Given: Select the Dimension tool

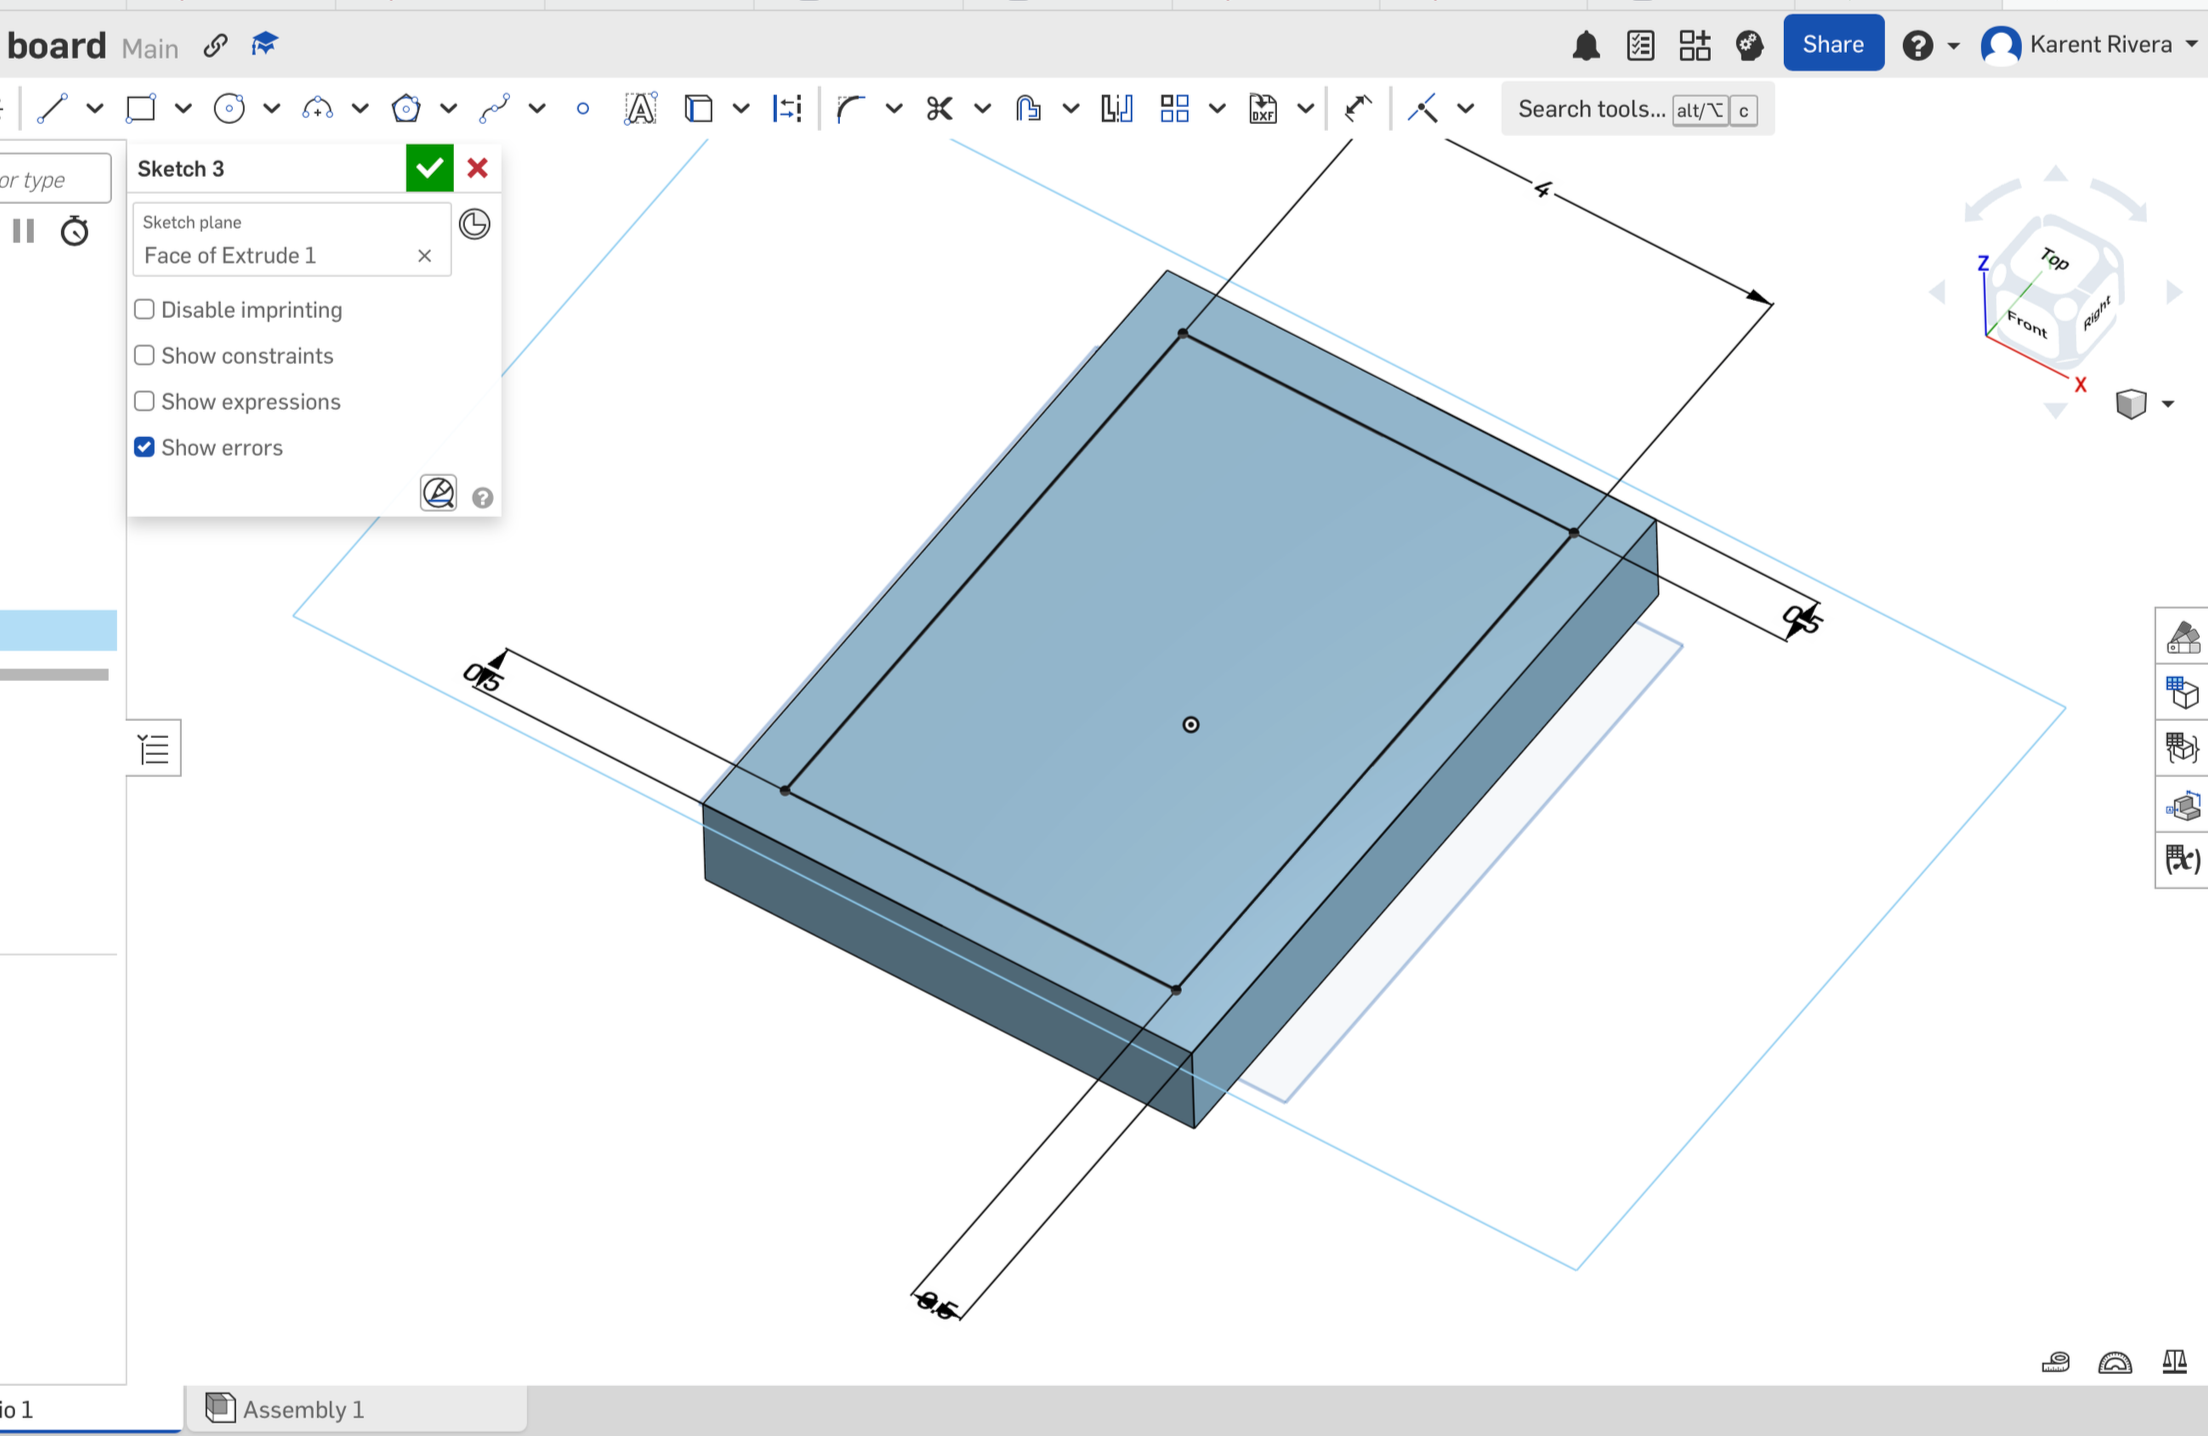Looking at the screenshot, I should pyautogui.click(x=1357, y=108).
